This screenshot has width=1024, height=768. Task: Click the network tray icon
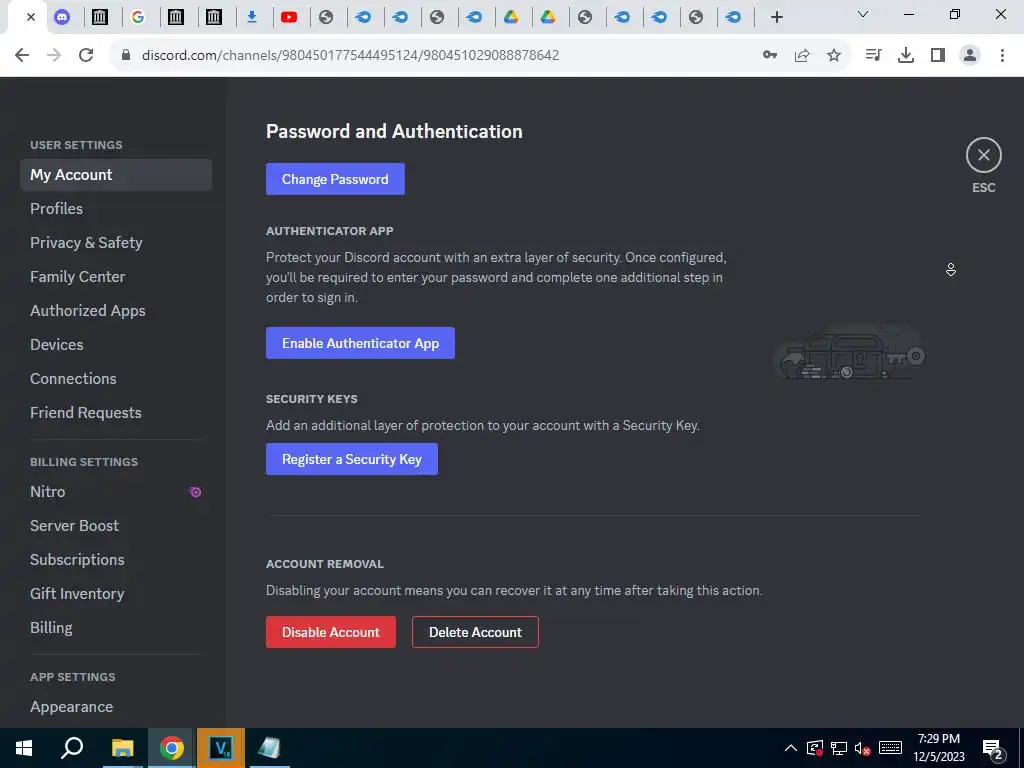(839, 748)
